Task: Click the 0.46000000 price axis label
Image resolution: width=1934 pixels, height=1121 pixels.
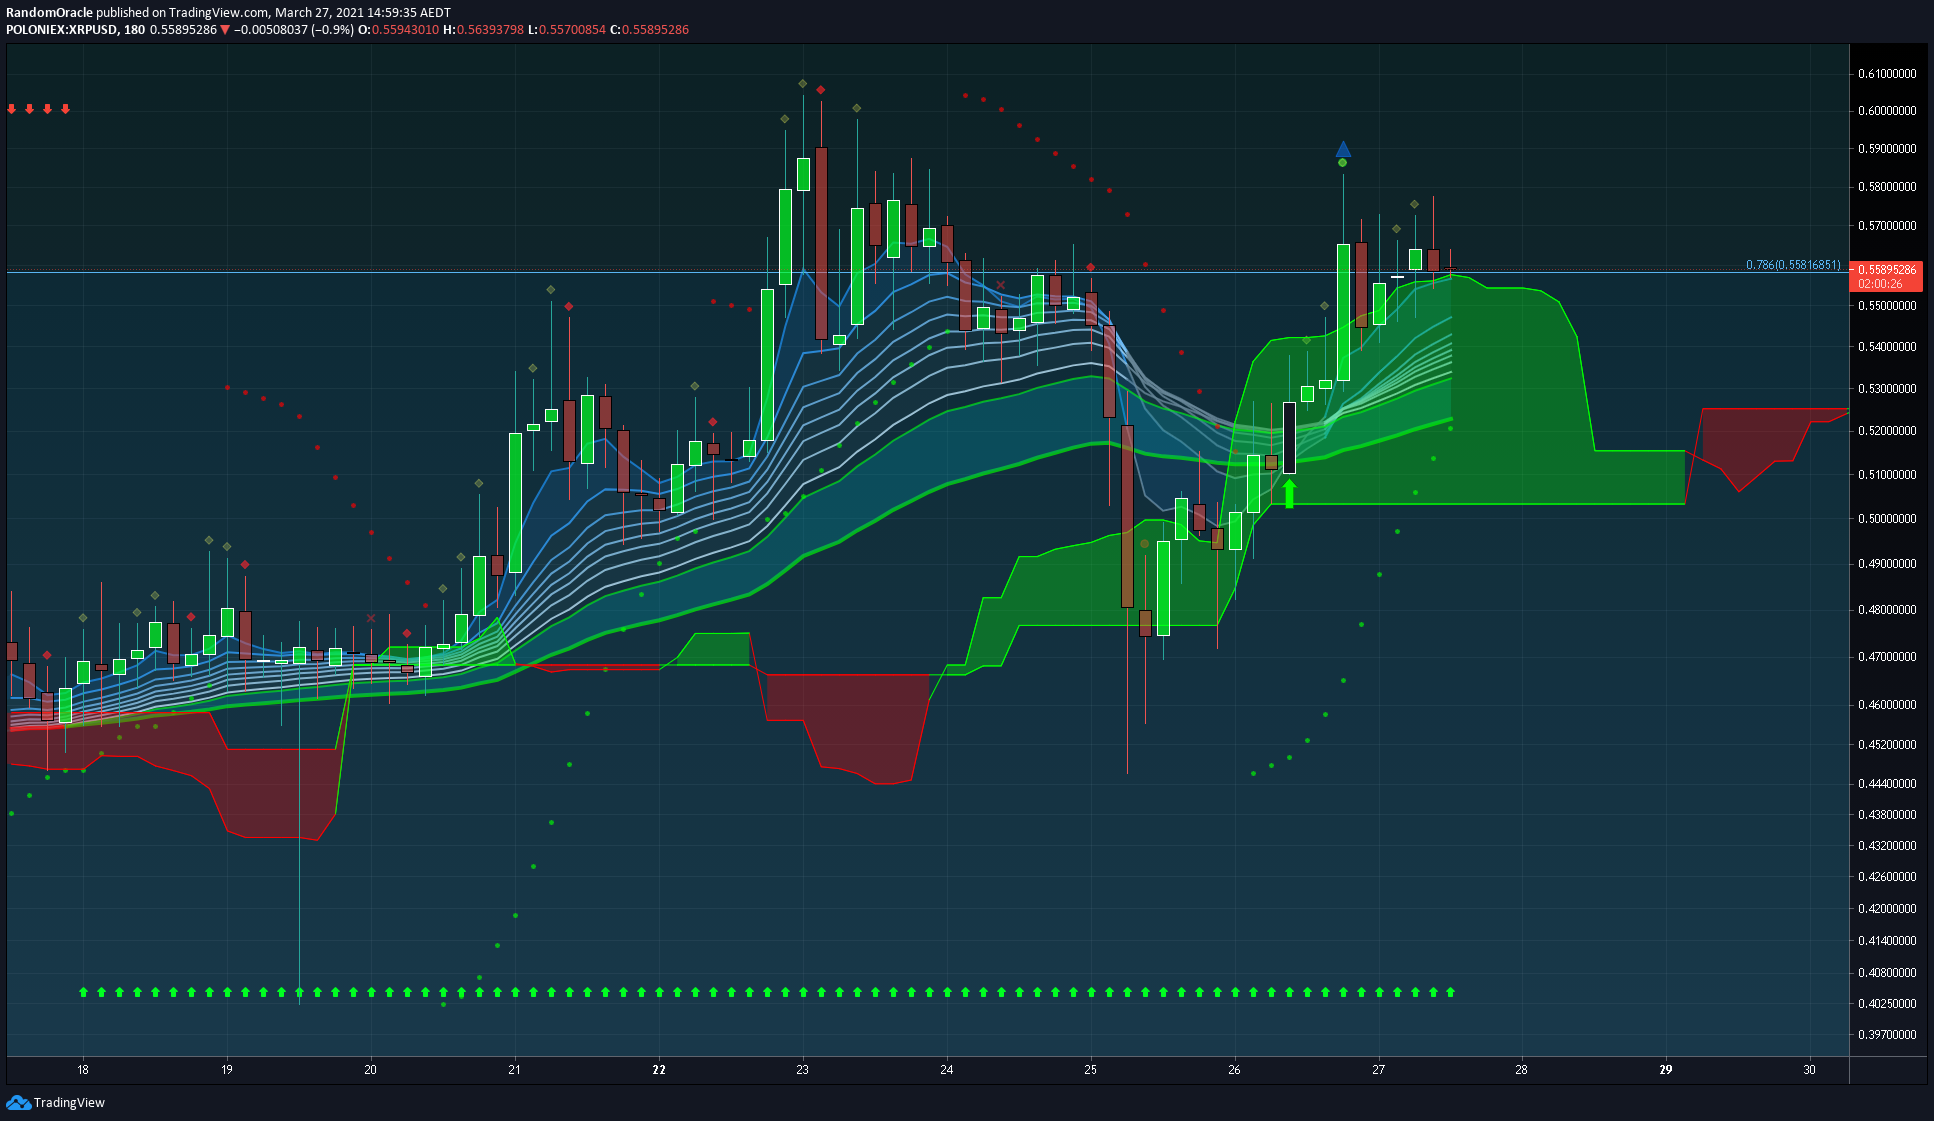Action: pyautogui.click(x=1887, y=705)
